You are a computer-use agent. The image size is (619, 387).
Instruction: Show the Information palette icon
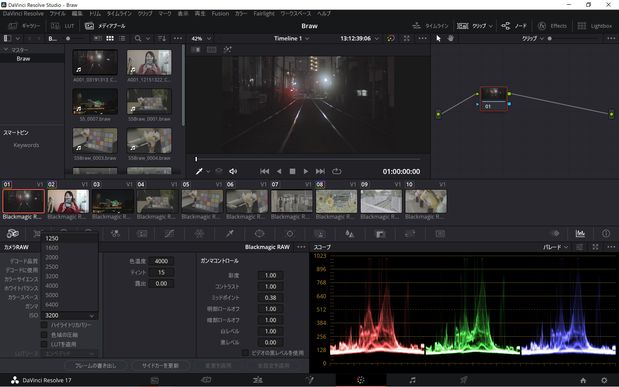coord(606,233)
